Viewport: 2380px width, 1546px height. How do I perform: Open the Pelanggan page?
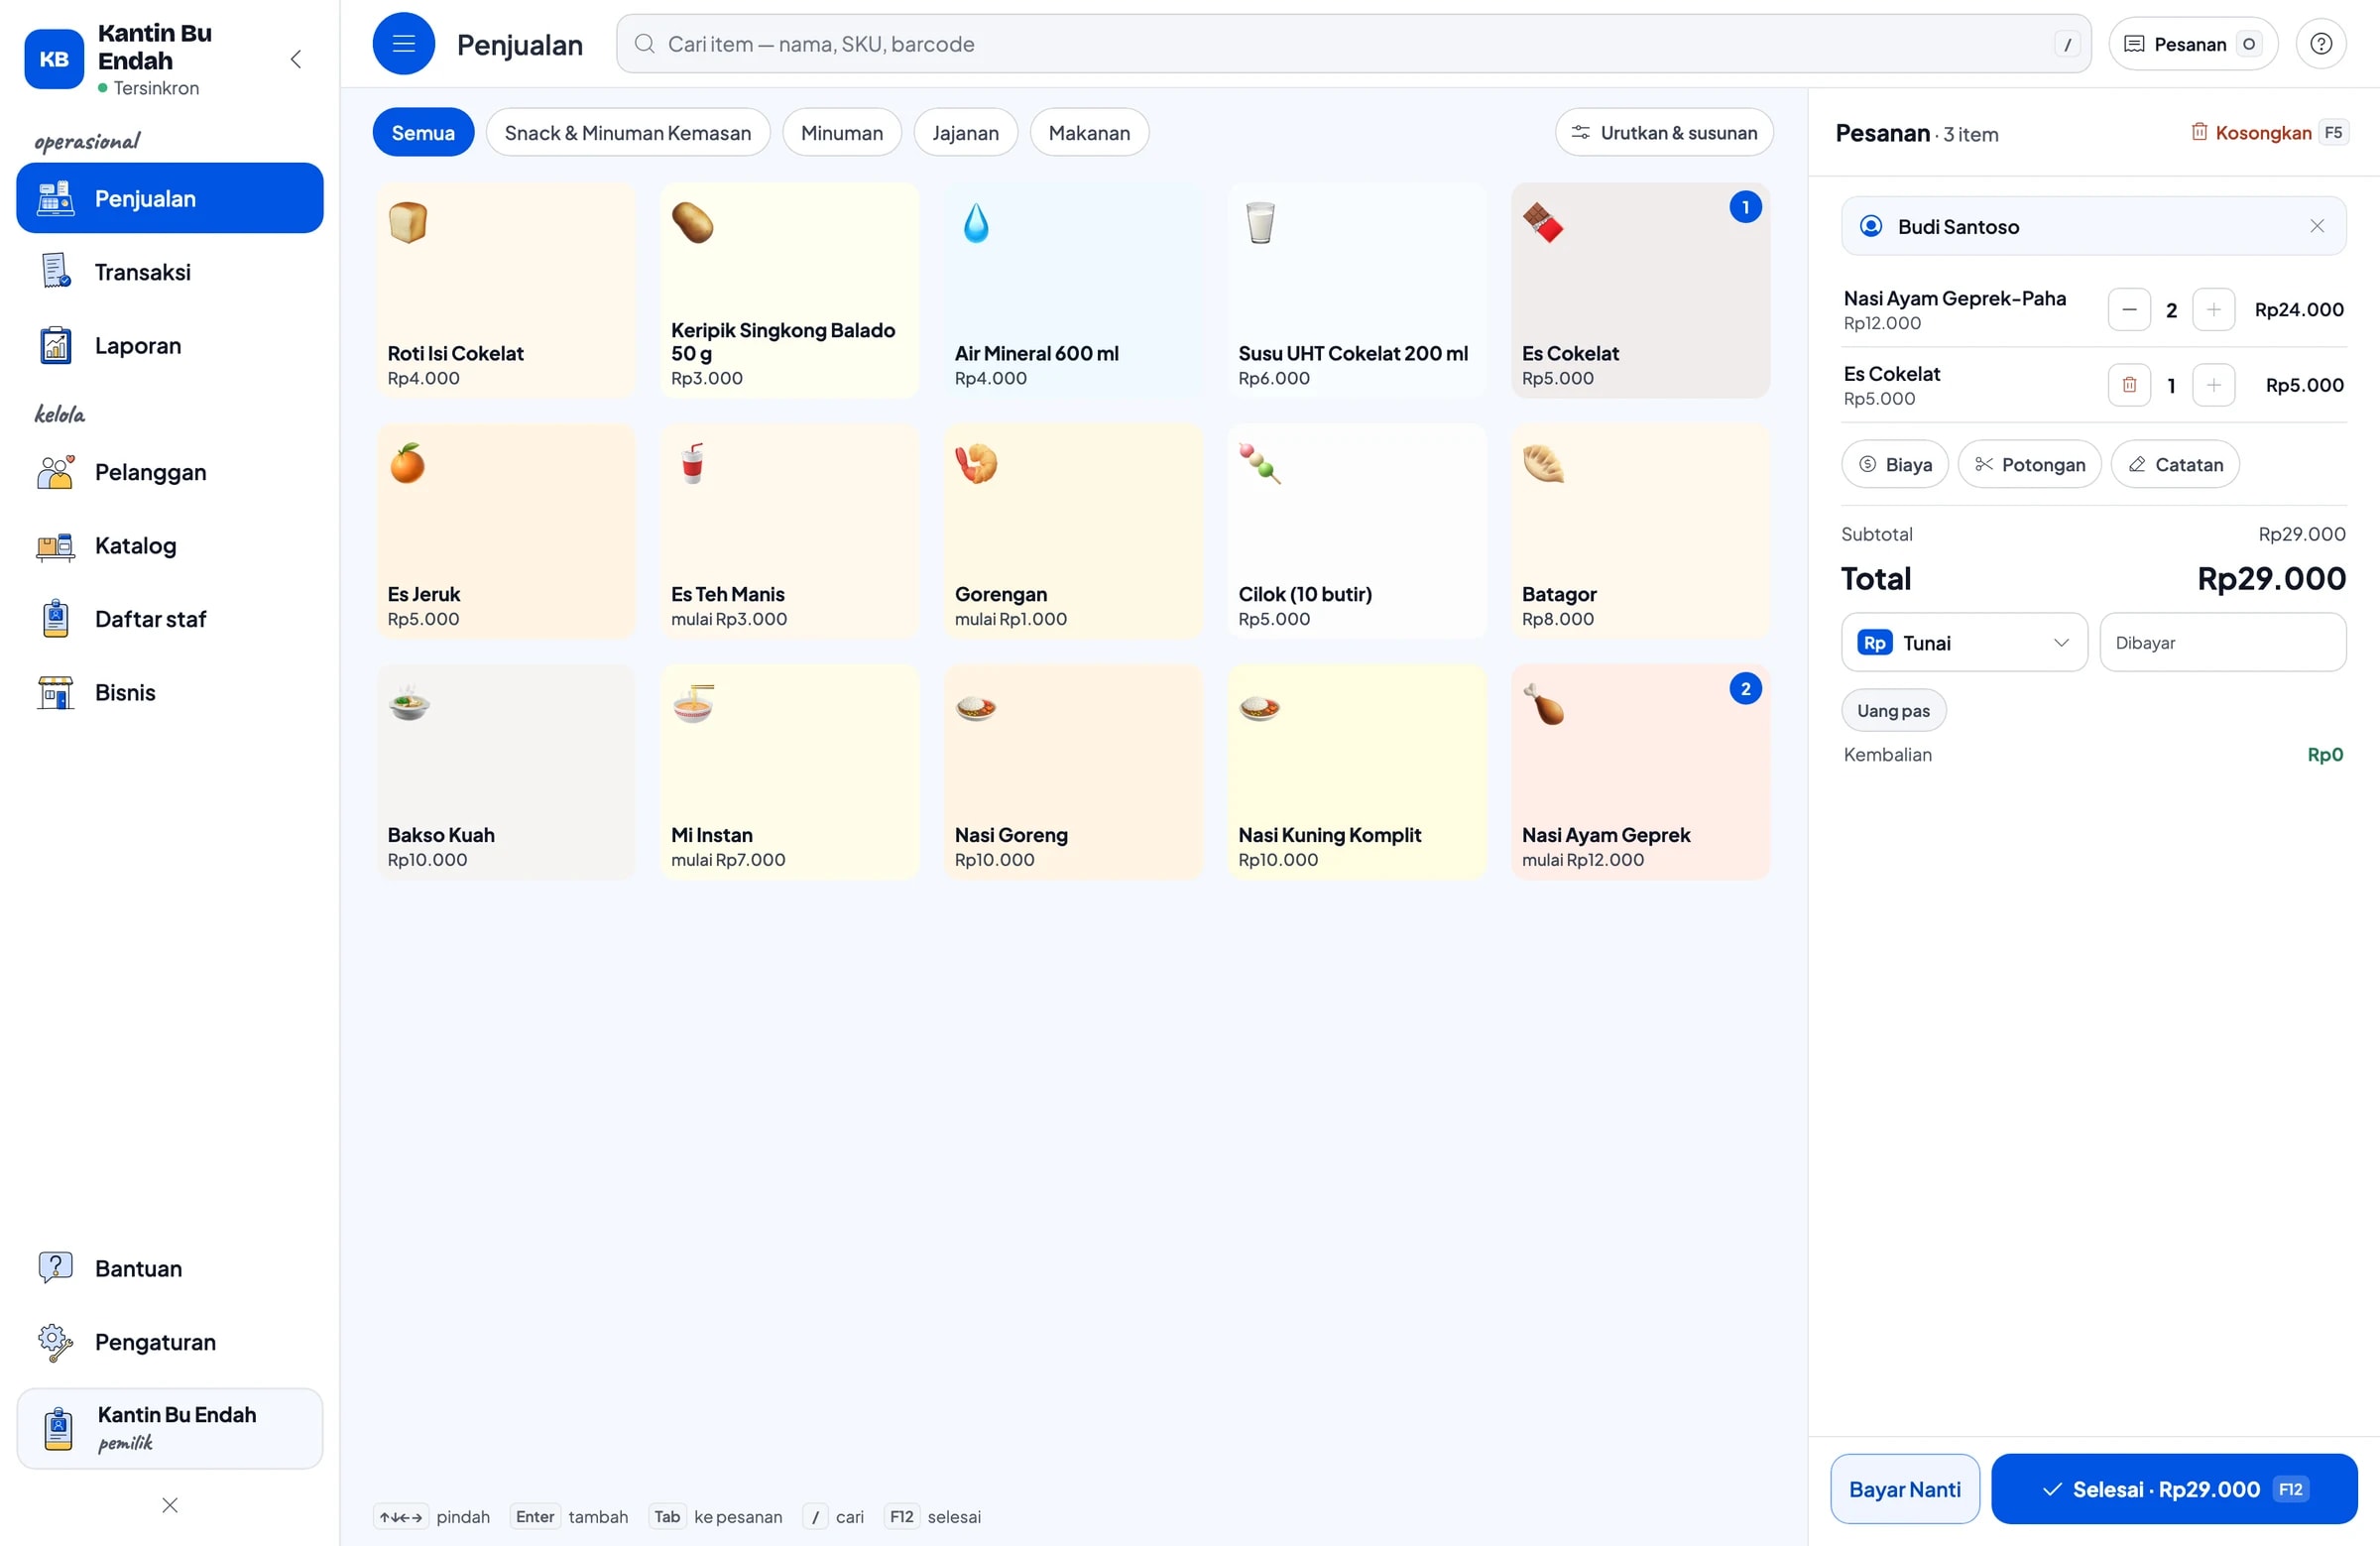coord(170,472)
